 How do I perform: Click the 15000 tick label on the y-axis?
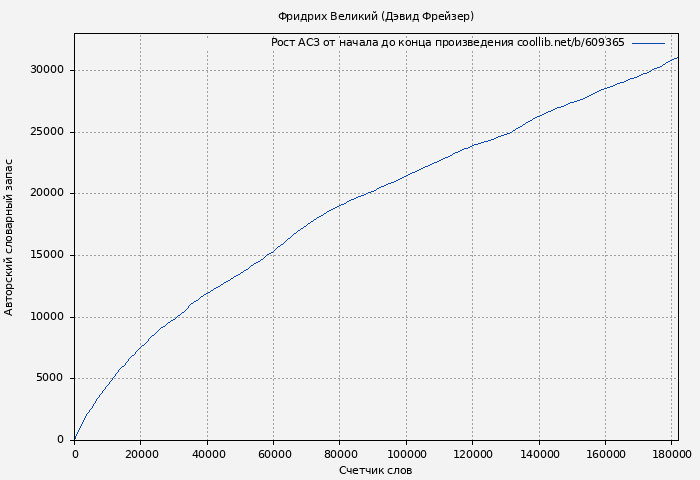pyautogui.click(x=47, y=255)
